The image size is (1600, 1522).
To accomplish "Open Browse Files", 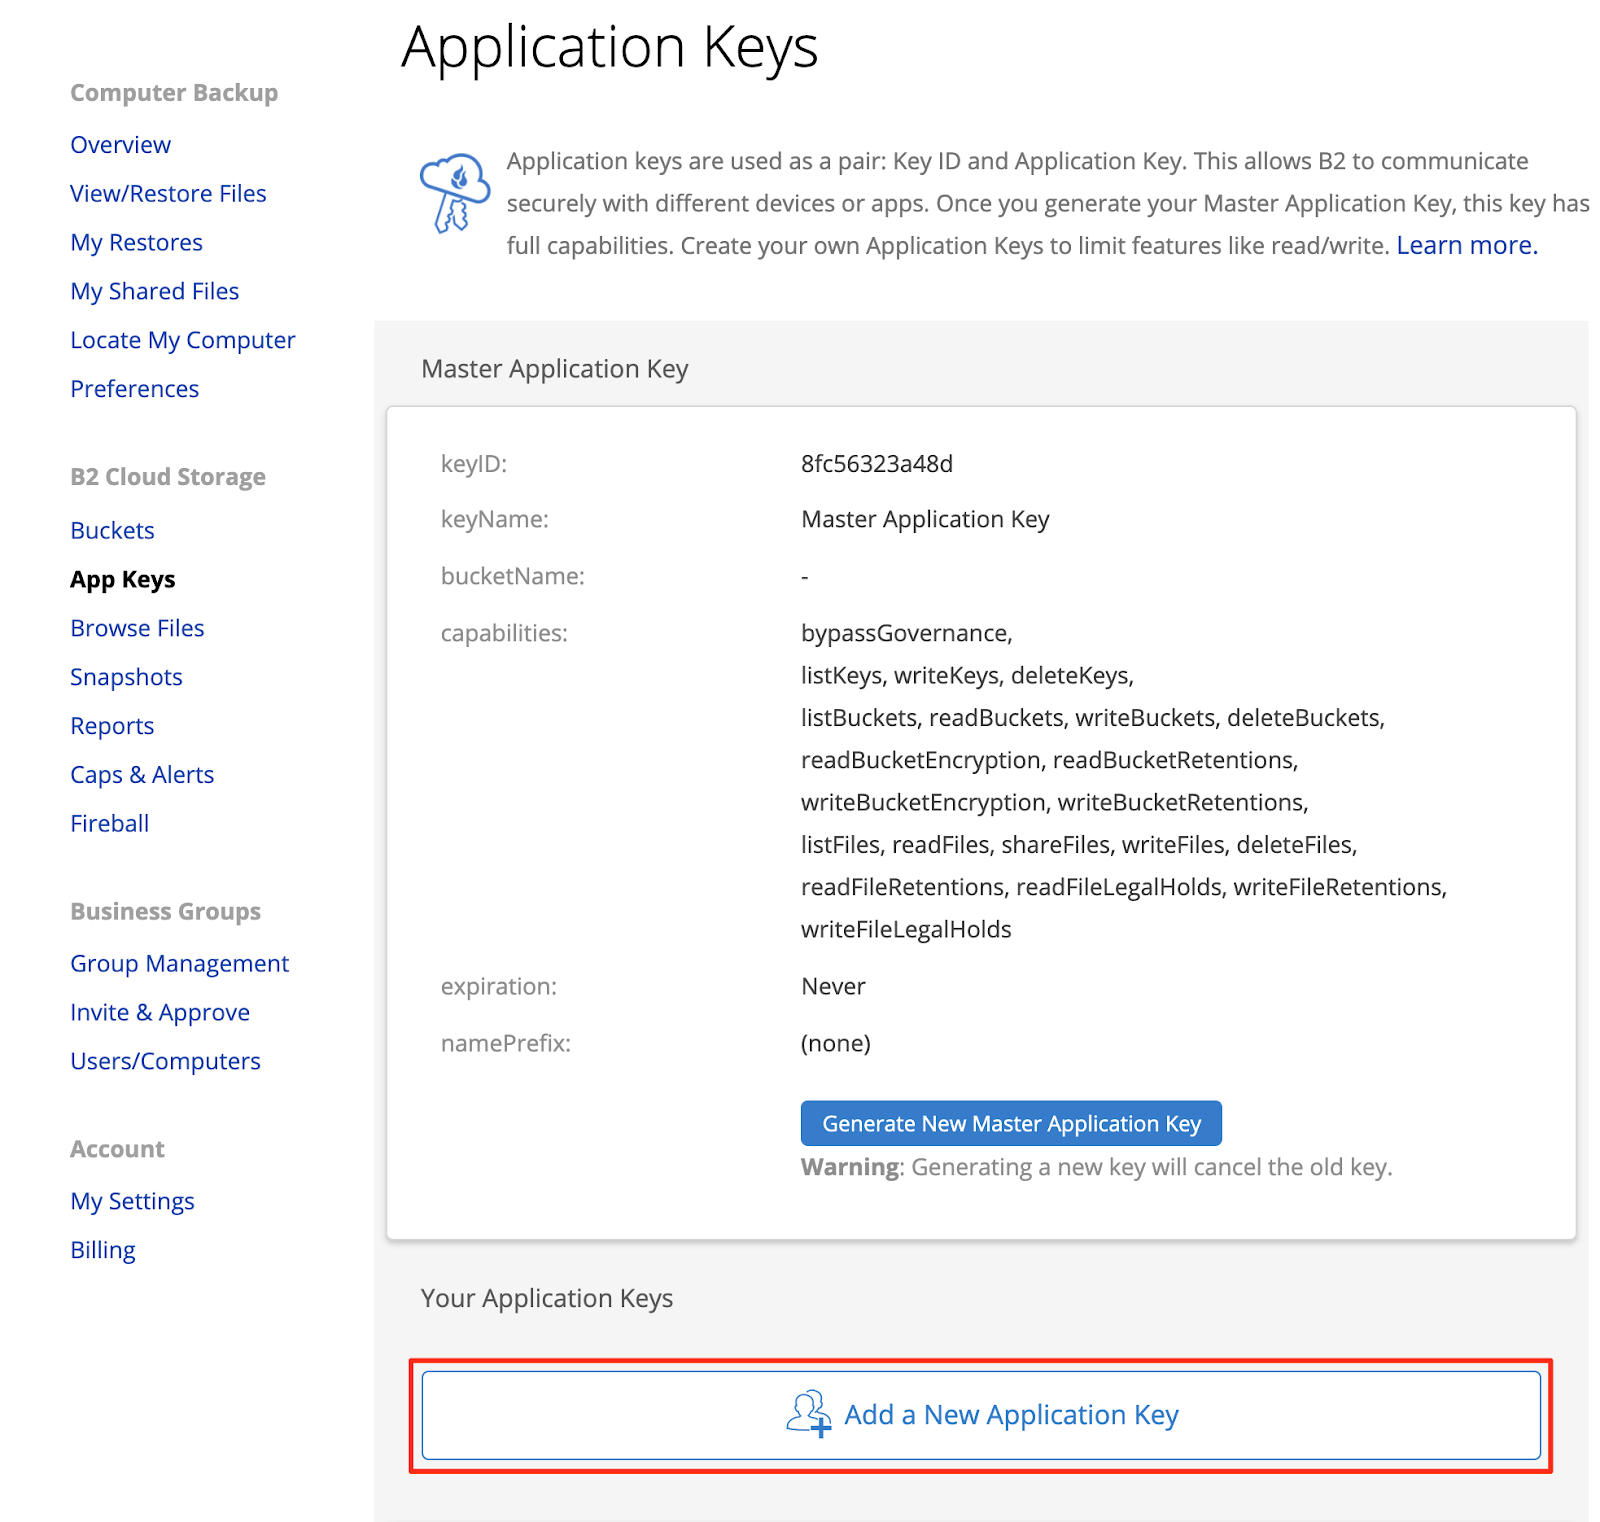I will point(137,629).
